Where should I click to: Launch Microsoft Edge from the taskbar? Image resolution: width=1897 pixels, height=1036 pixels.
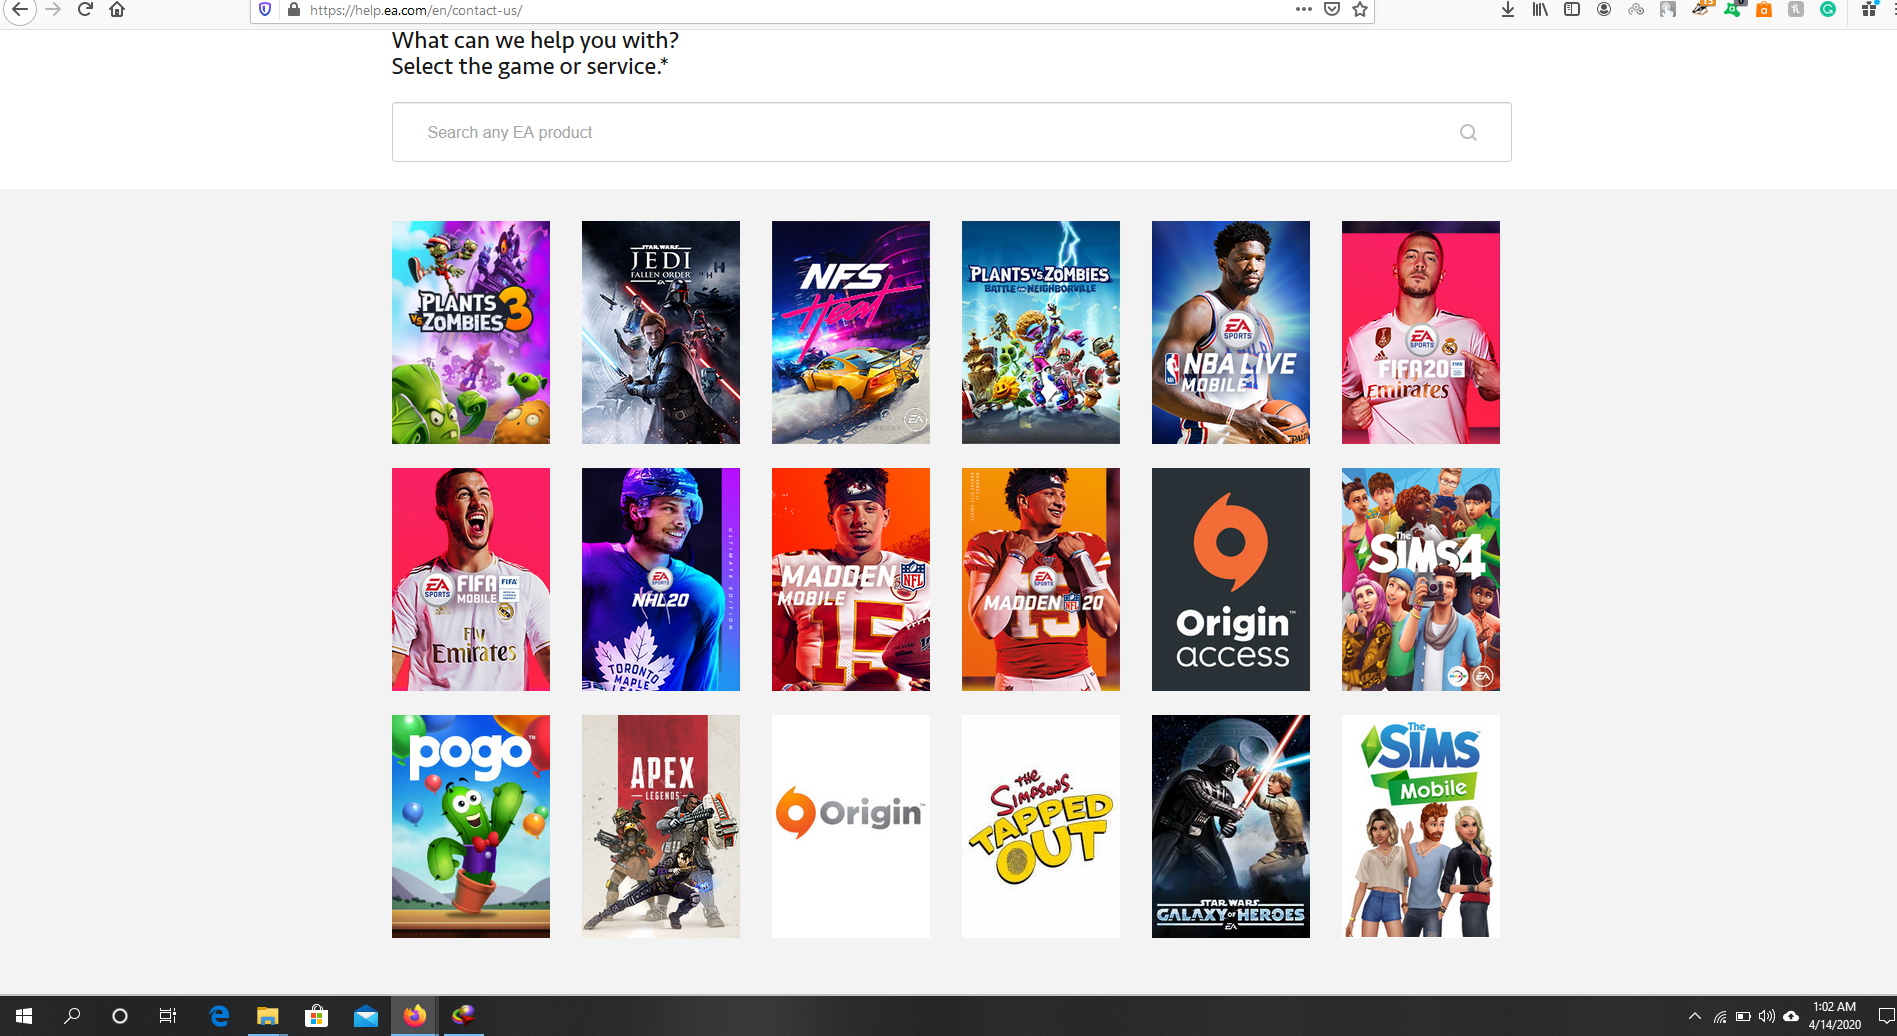219,1016
